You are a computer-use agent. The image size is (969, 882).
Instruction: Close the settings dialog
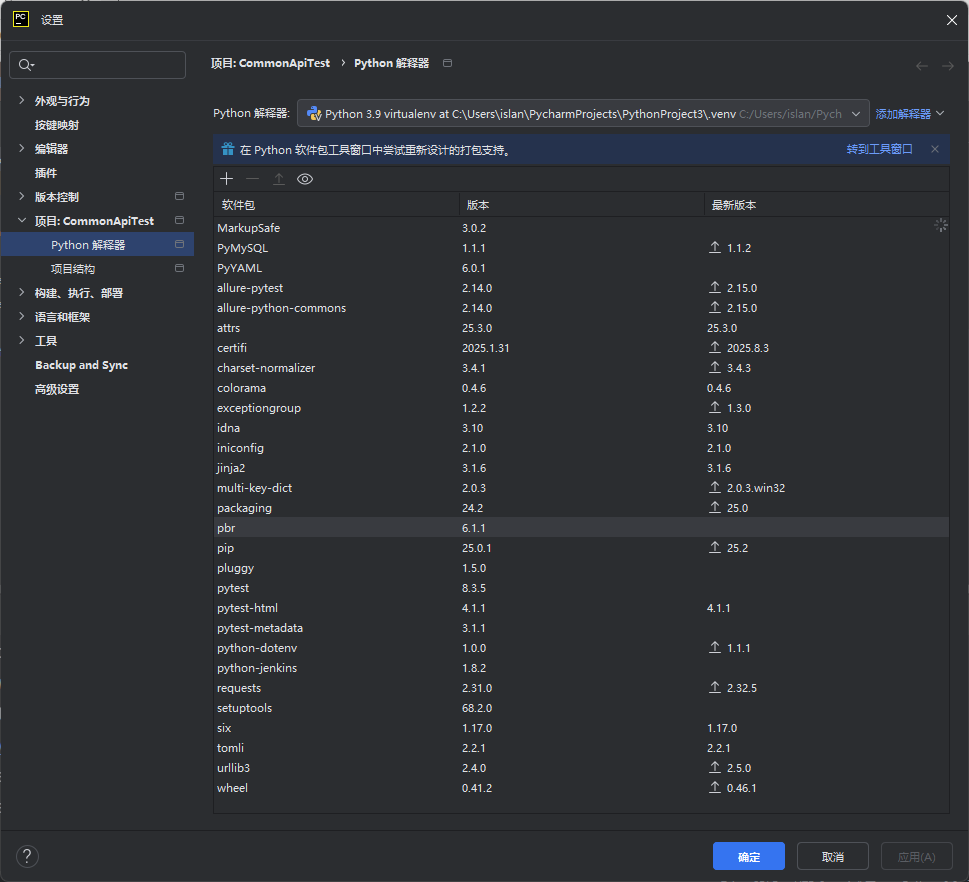pyautogui.click(x=951, y=20)
